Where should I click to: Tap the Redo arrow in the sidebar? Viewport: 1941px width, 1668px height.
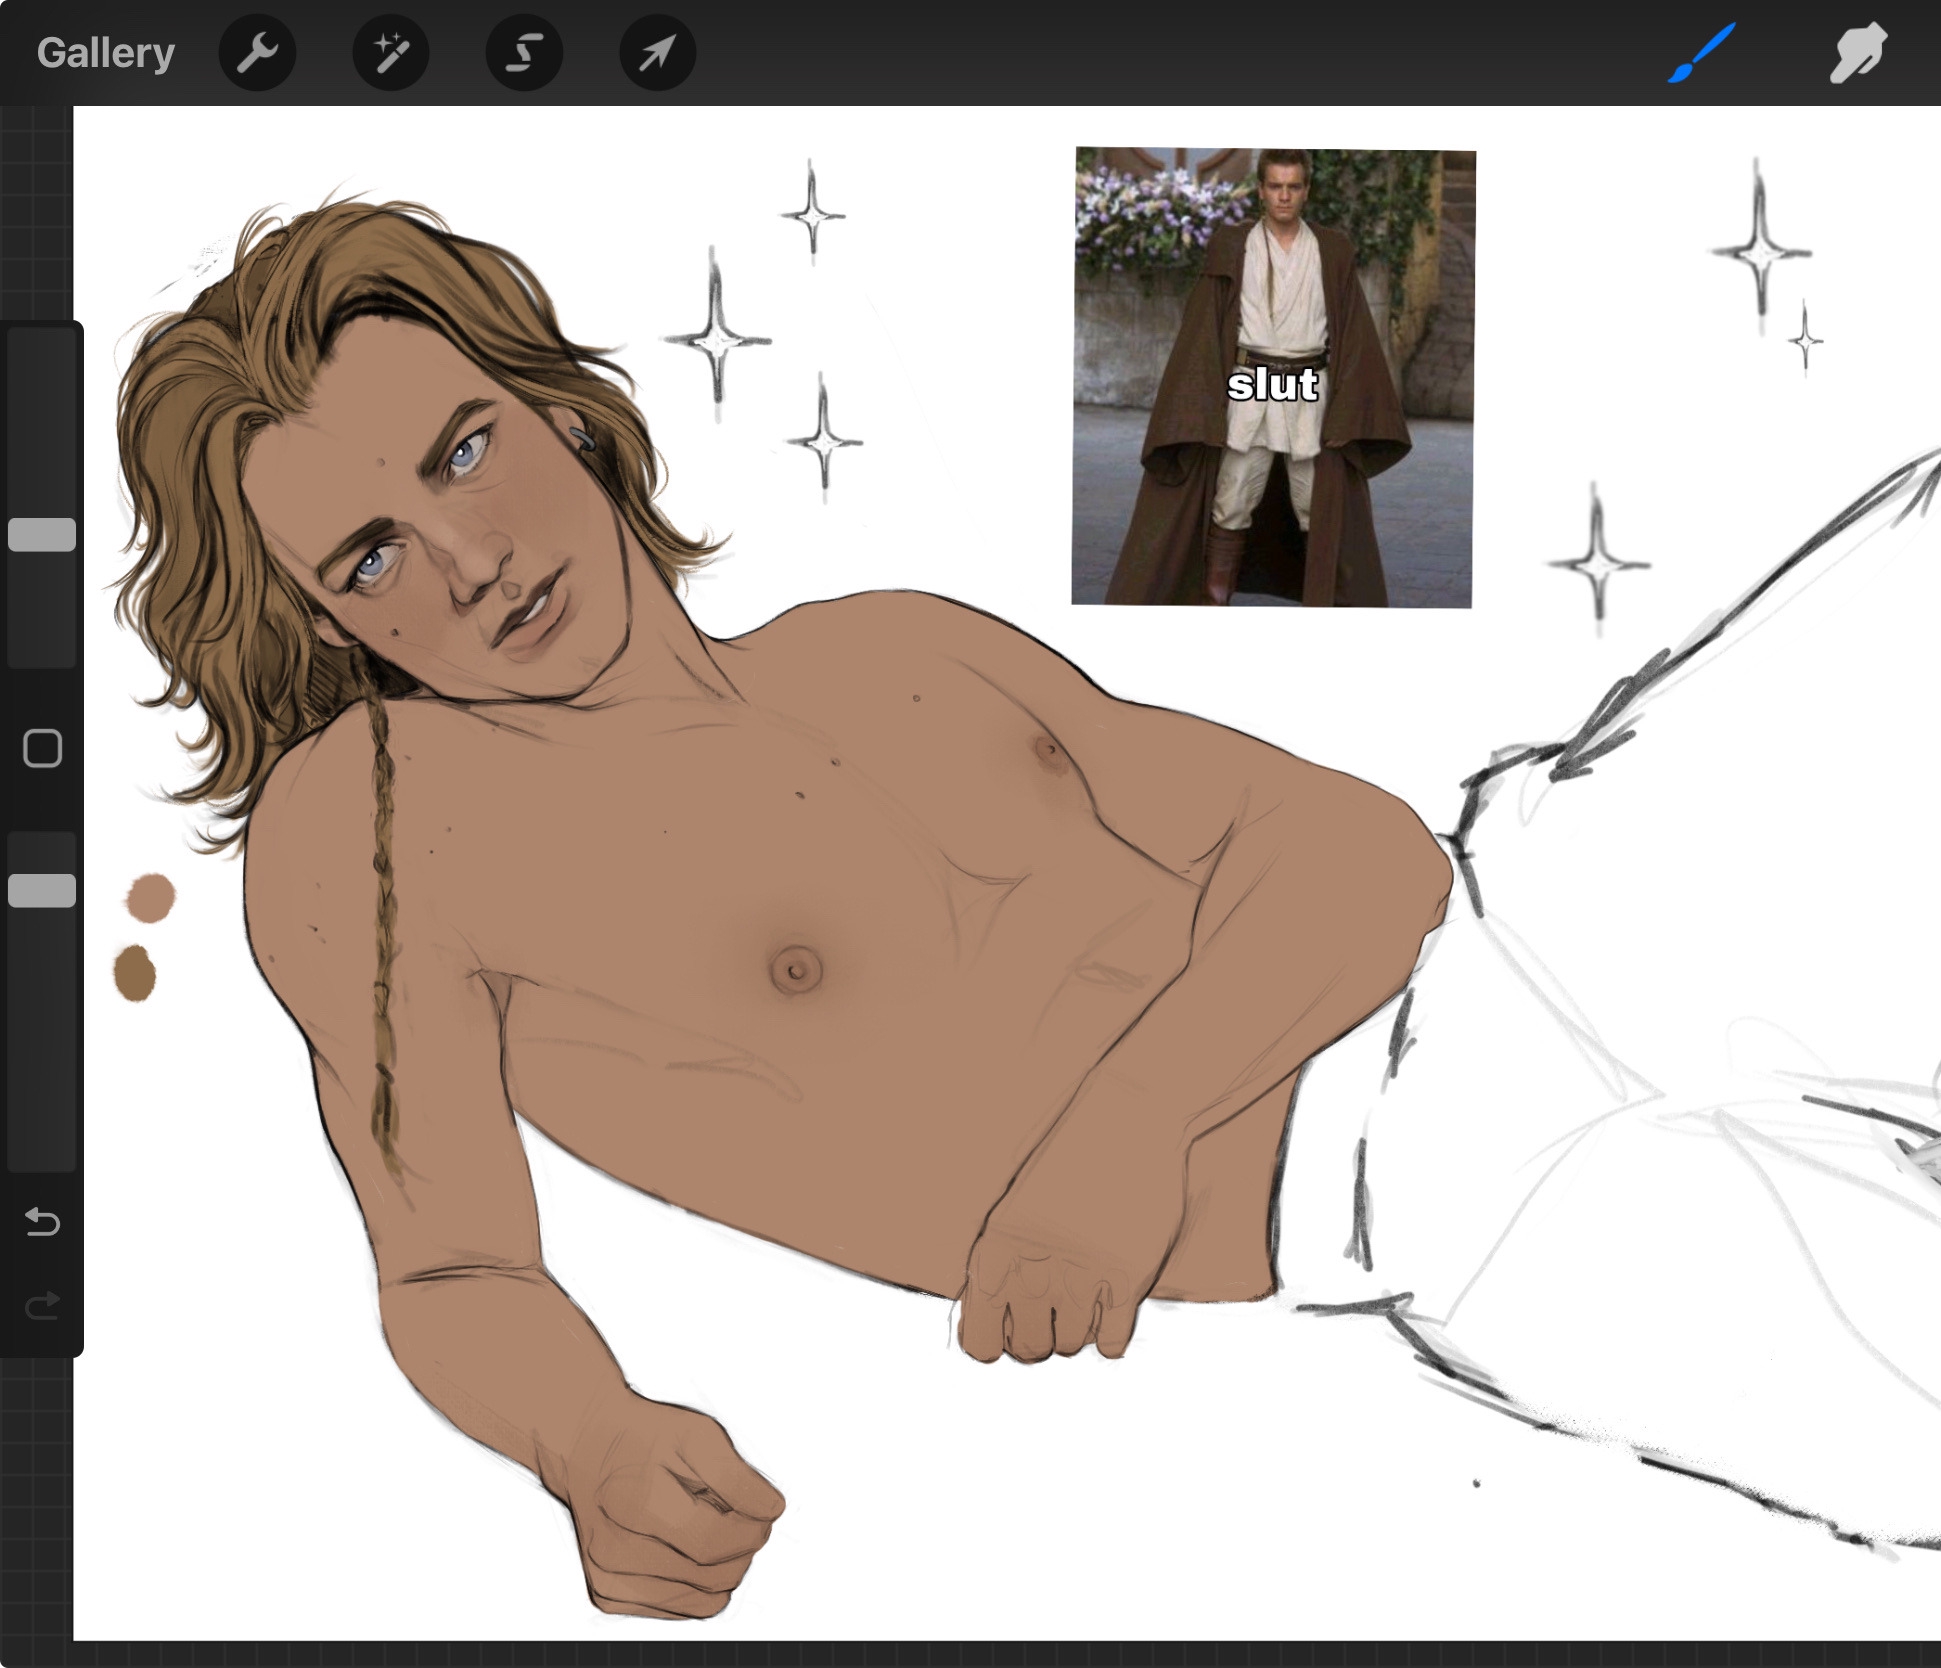(x=42, y=1306)
